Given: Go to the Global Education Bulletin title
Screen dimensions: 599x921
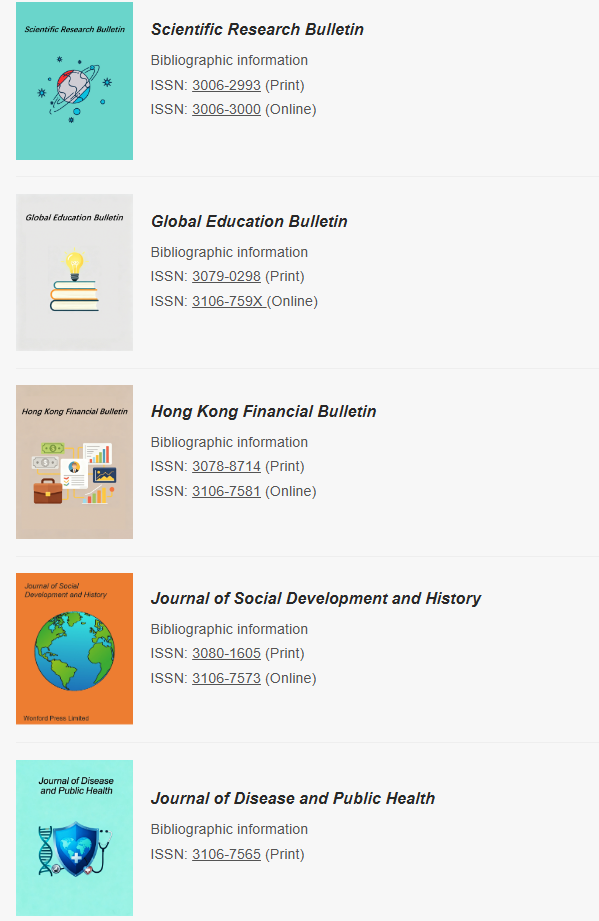Looking at the screenshot, I should pyautogui.click(x=249, y=221).
